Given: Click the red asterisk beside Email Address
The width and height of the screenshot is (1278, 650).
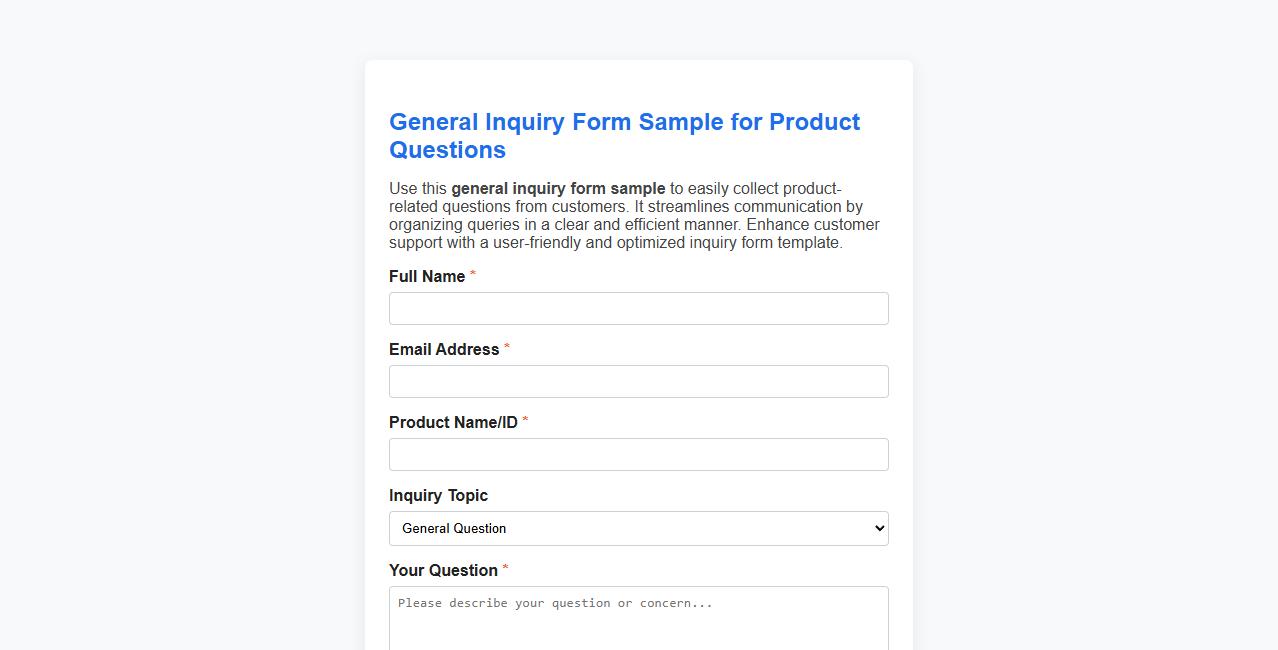Looking at the screenshot, I should pyautogui.click(x=507, y=346).
